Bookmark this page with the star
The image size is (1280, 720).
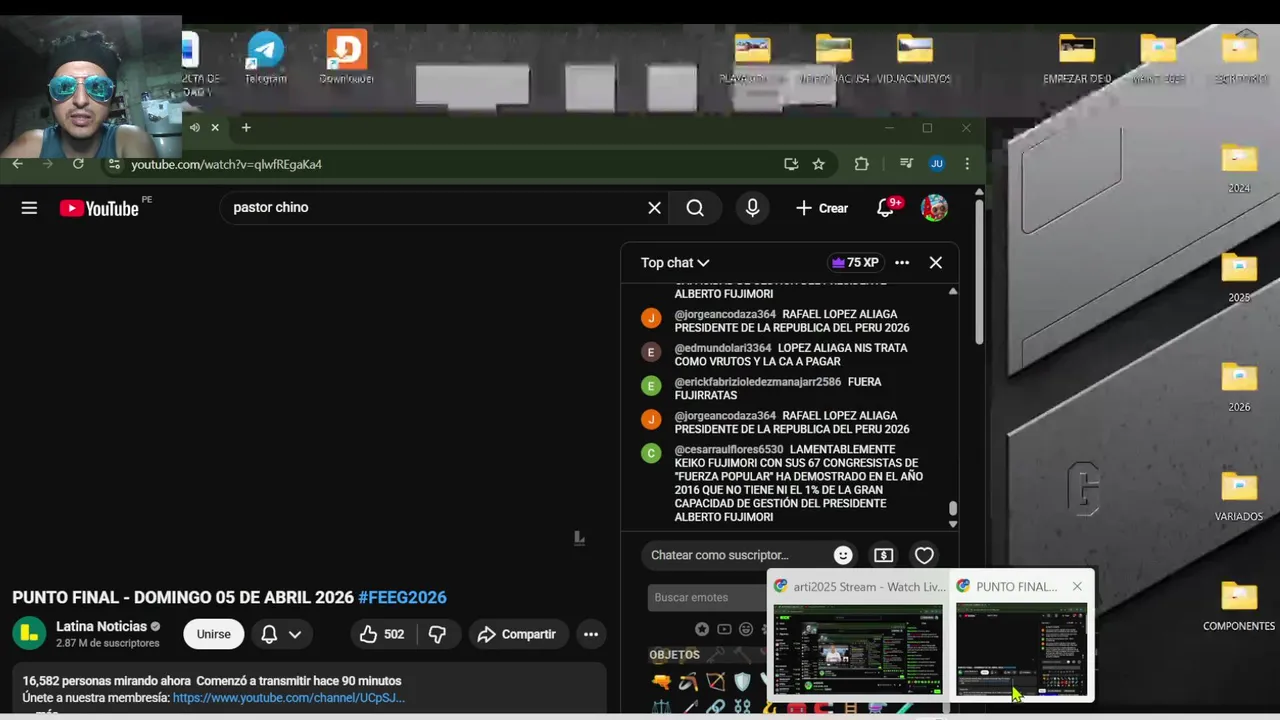click(x=819, y=164)
